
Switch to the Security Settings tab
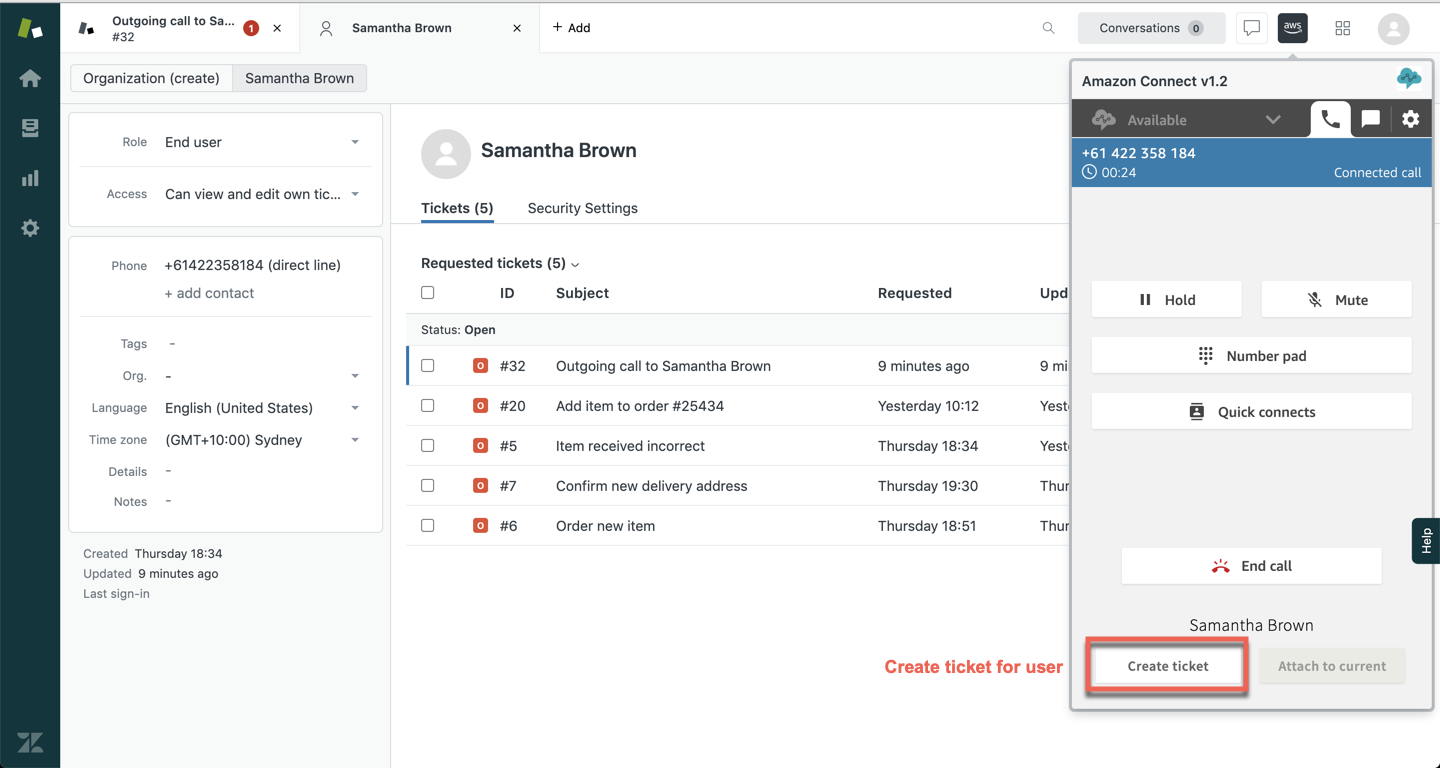point(582,208)
